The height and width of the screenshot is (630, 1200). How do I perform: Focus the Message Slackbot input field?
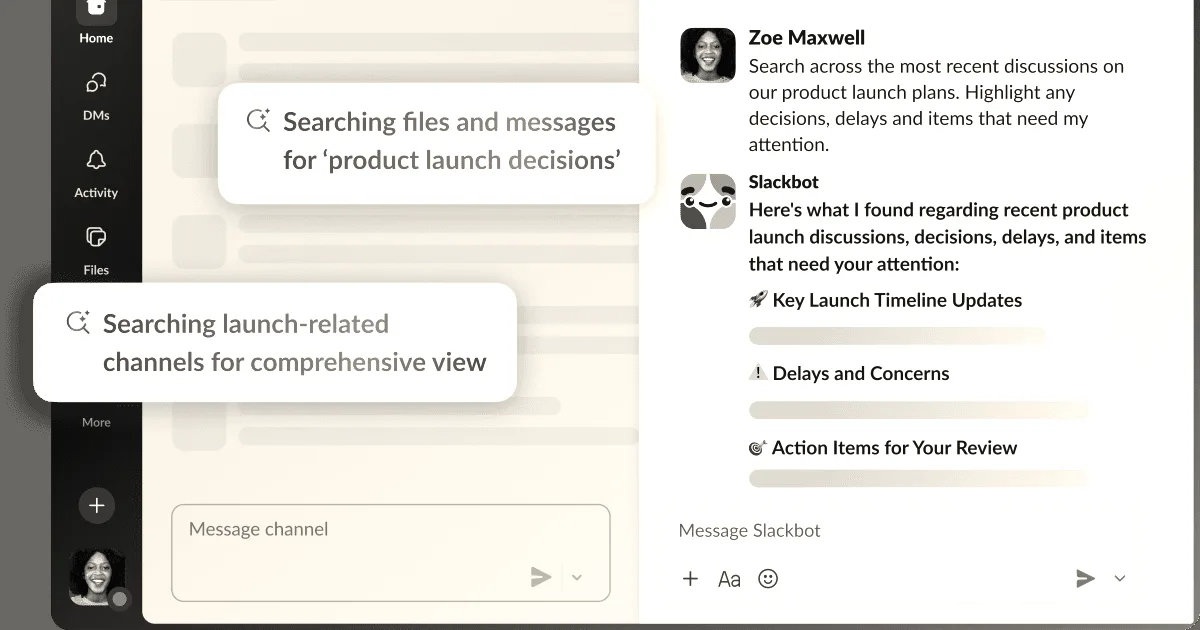(750, 531)
